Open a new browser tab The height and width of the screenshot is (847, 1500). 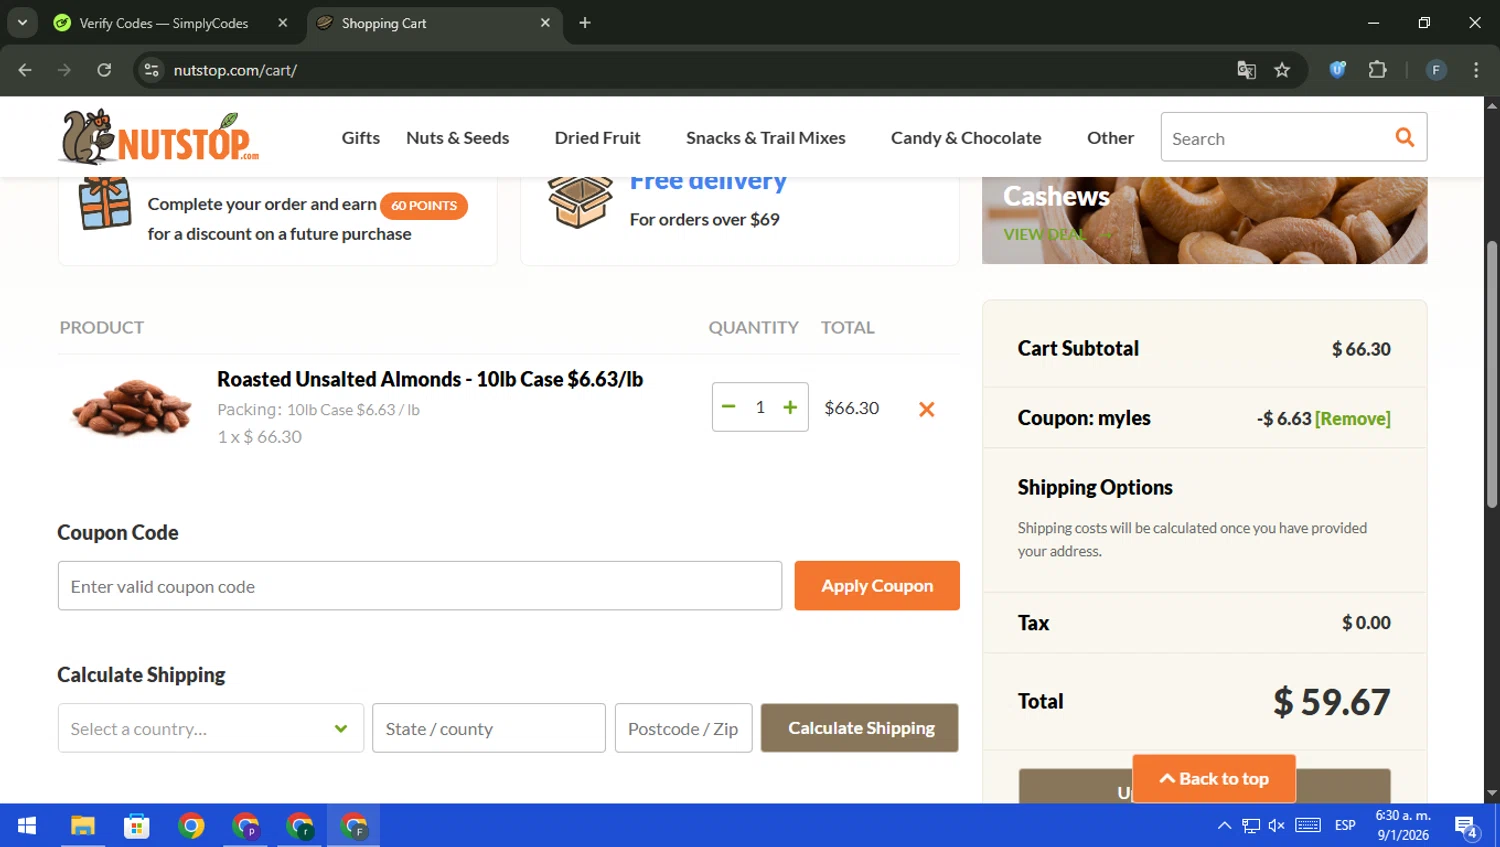[585, 23]
